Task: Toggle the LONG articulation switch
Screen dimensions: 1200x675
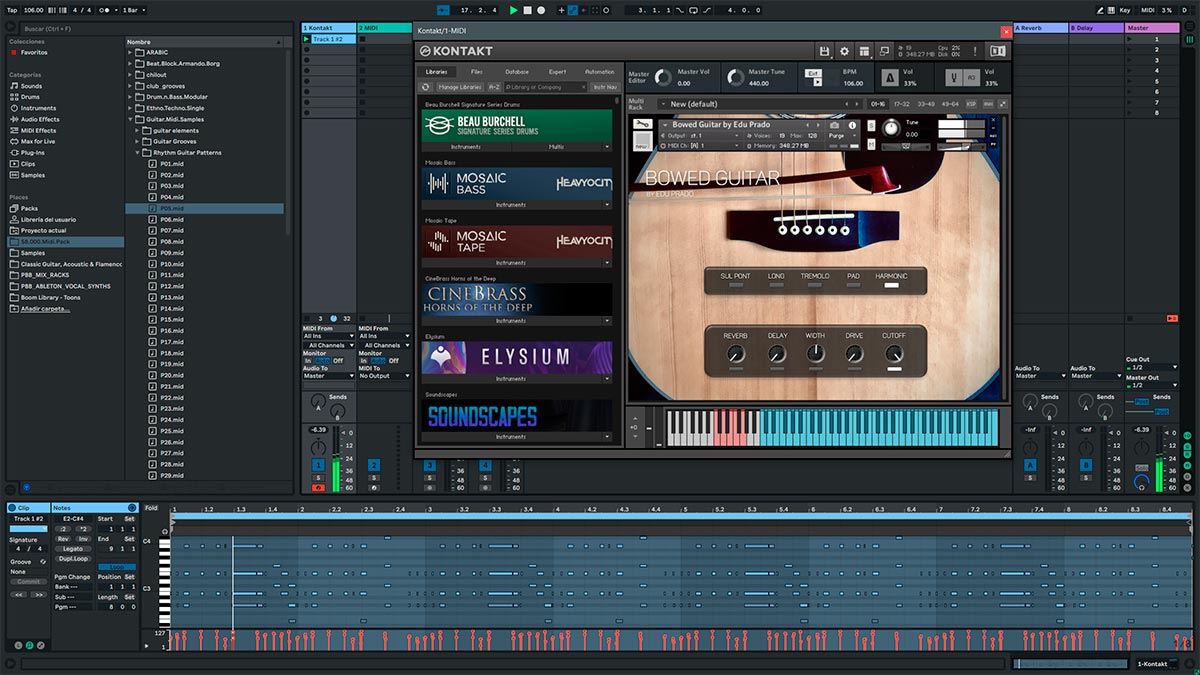Action: tap(776, 286)
